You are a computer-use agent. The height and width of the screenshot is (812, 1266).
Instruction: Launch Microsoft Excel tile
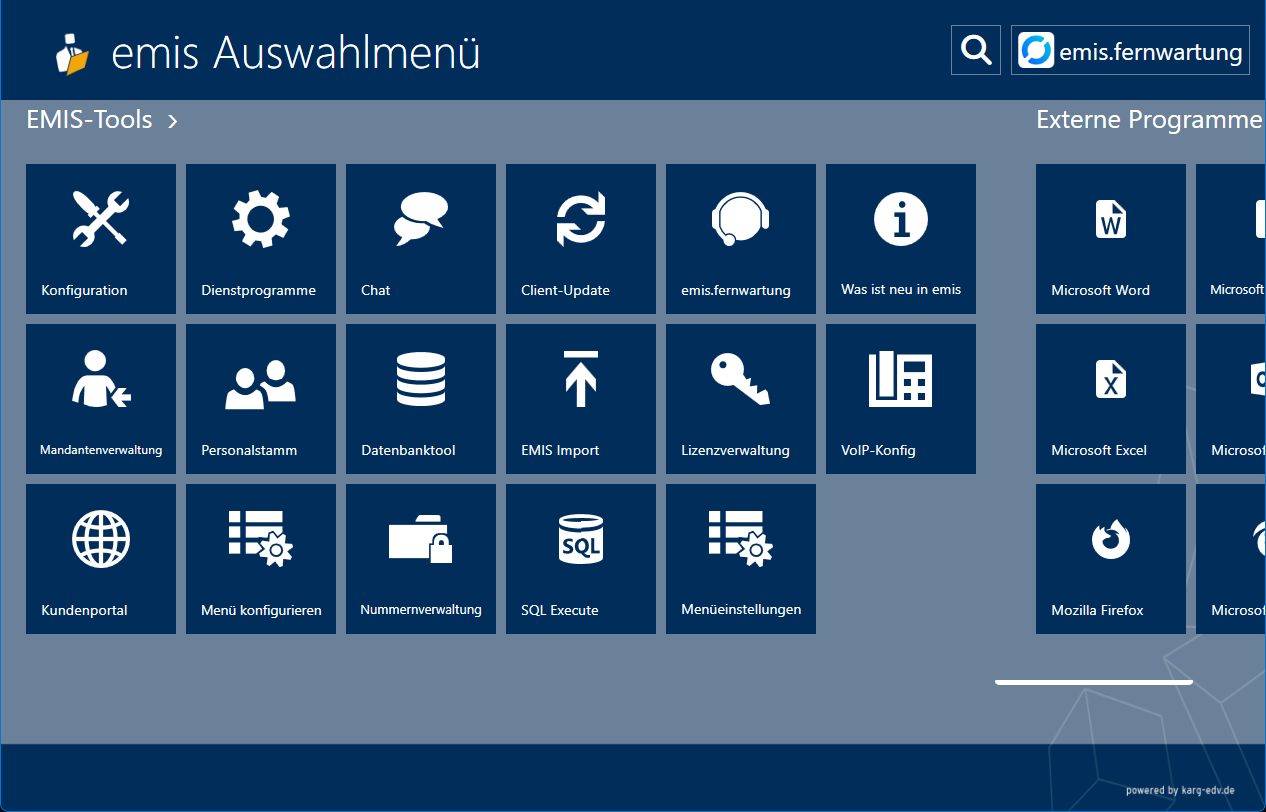click(x=1111, y=399)
